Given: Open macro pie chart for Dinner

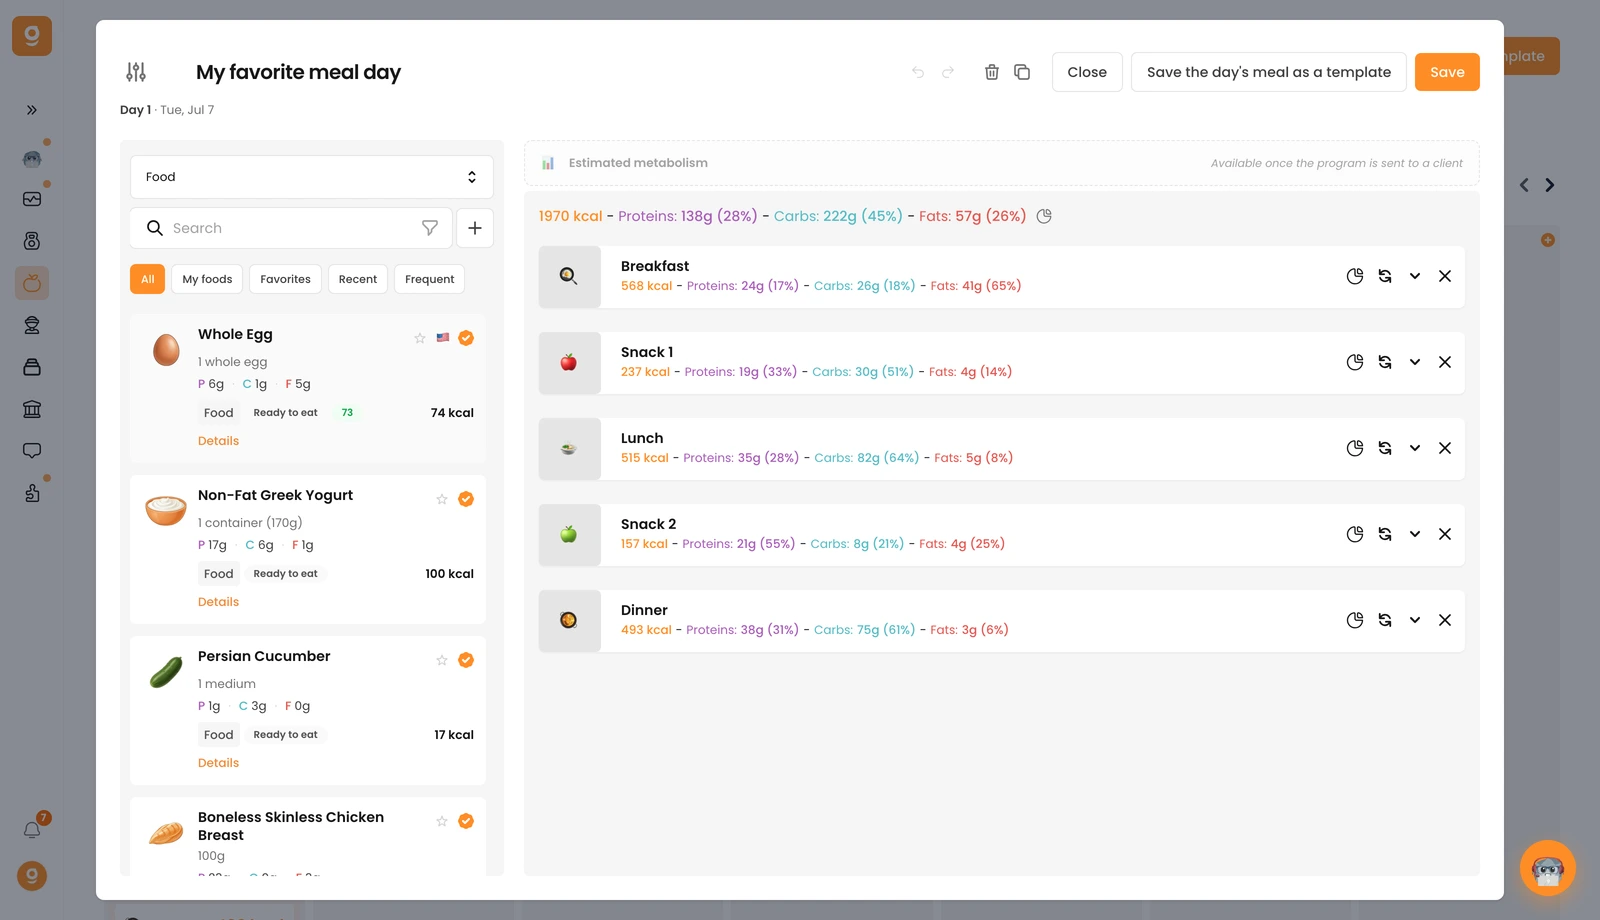Looking at the screenshot, I should [1355, 620].
